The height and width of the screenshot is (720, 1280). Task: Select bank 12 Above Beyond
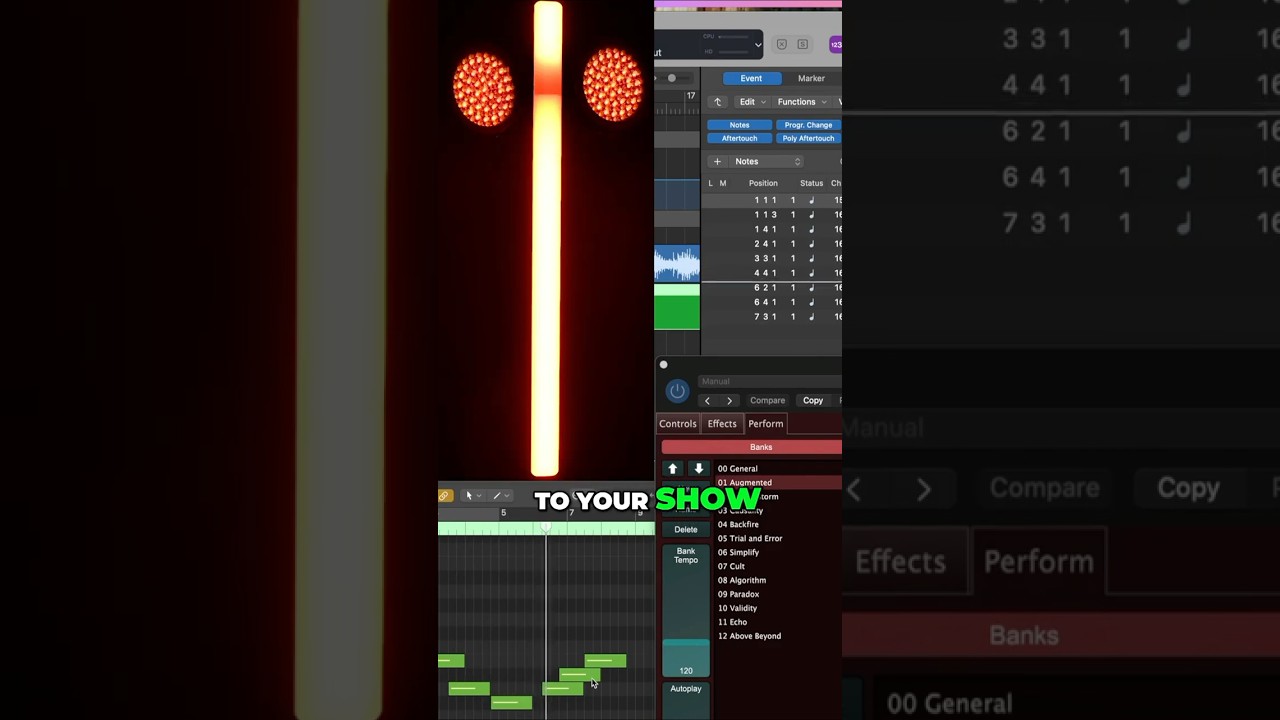click(x=777, y=637)
